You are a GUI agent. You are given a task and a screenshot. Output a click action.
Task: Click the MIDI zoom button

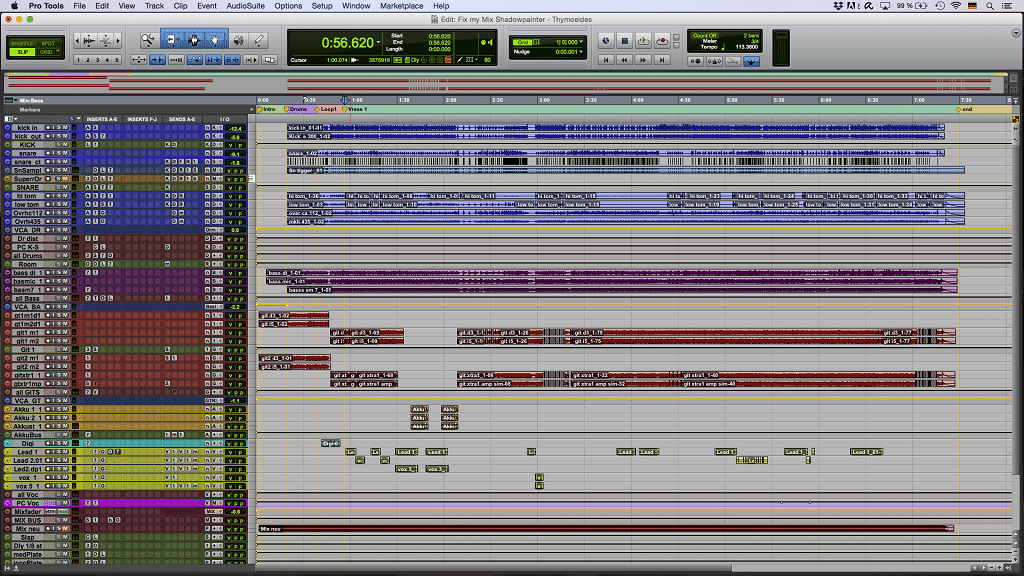pos(105,40)
